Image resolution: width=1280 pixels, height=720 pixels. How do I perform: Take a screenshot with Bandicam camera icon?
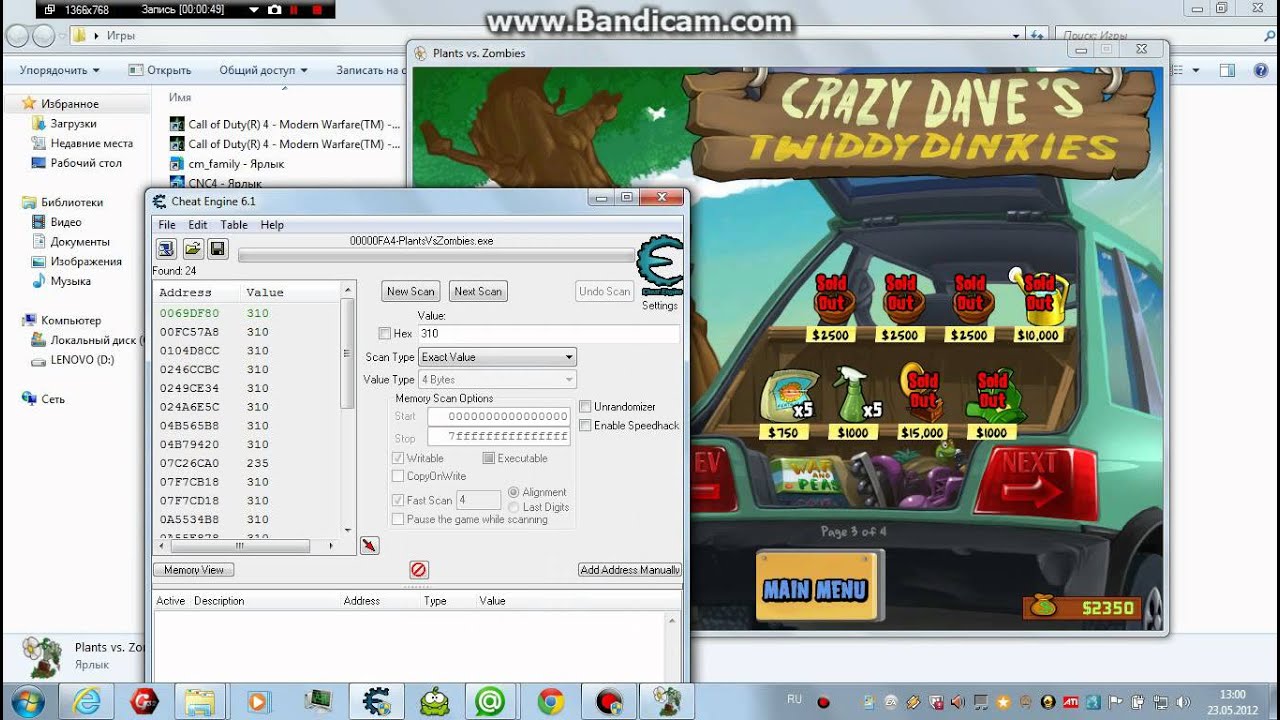click(274, 10)
